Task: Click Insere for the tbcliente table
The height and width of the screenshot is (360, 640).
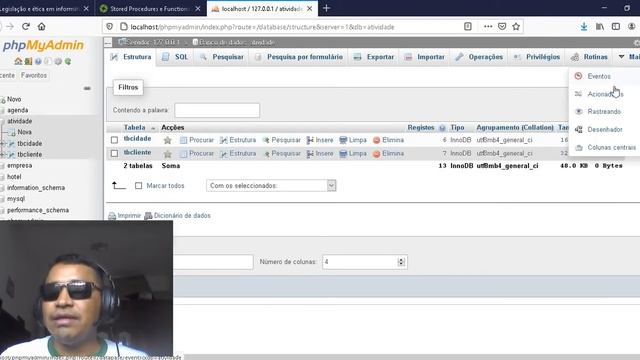Action: tap(320, 153)
